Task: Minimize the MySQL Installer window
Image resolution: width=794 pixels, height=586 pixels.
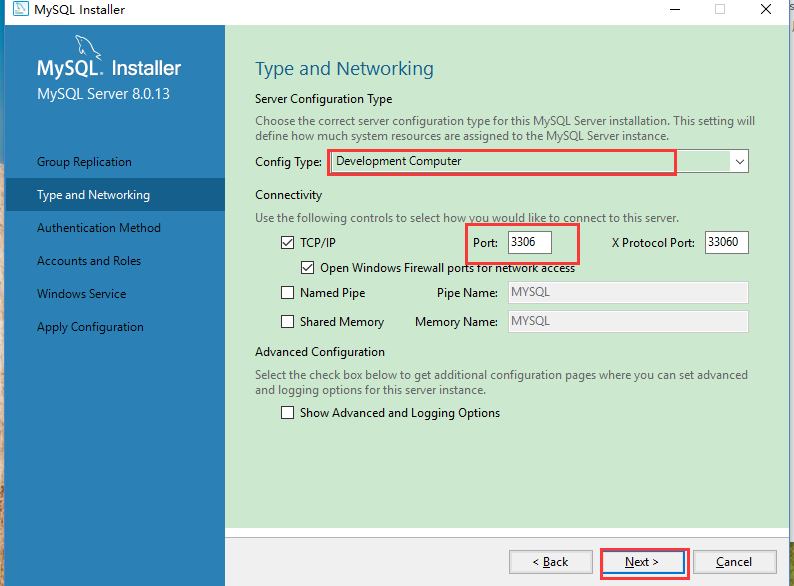Action: point(674,9)
